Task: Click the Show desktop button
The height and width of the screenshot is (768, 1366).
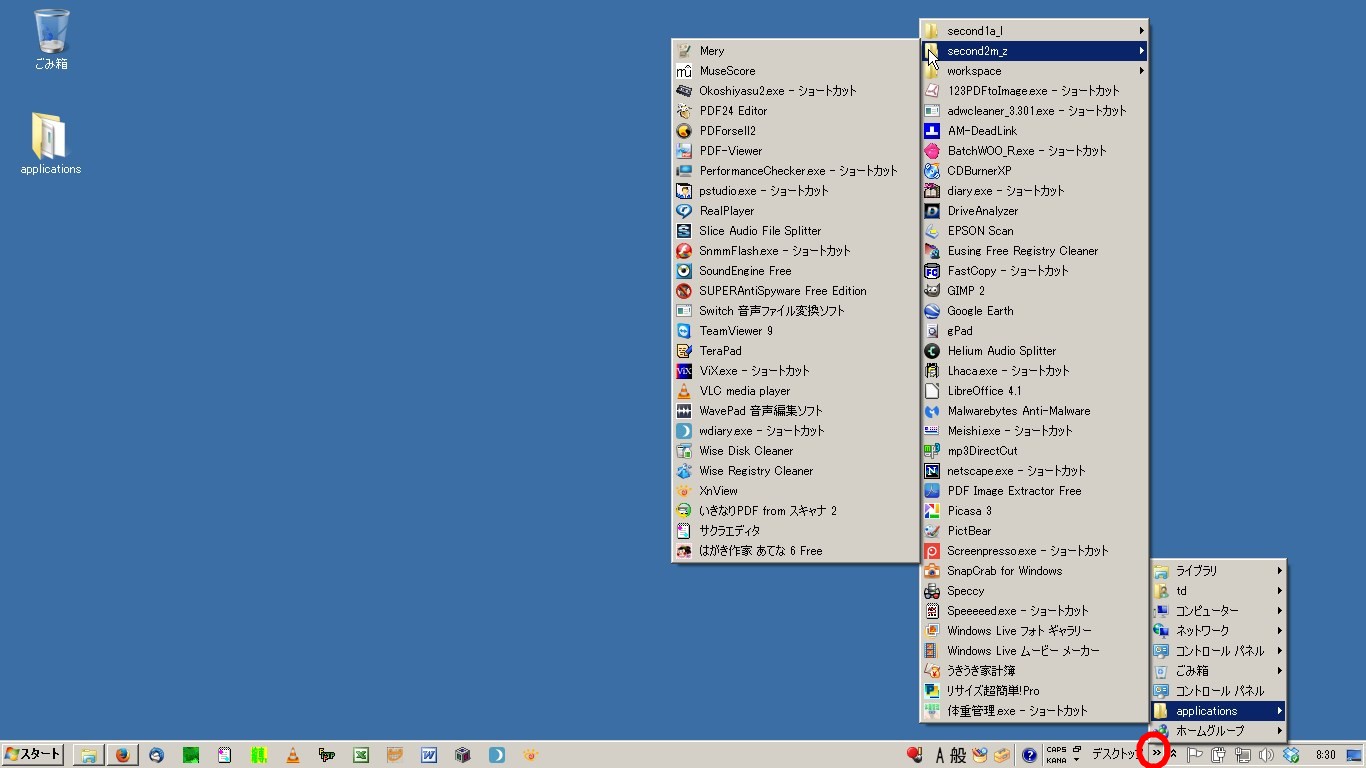Action: (x=1355, y=755)
